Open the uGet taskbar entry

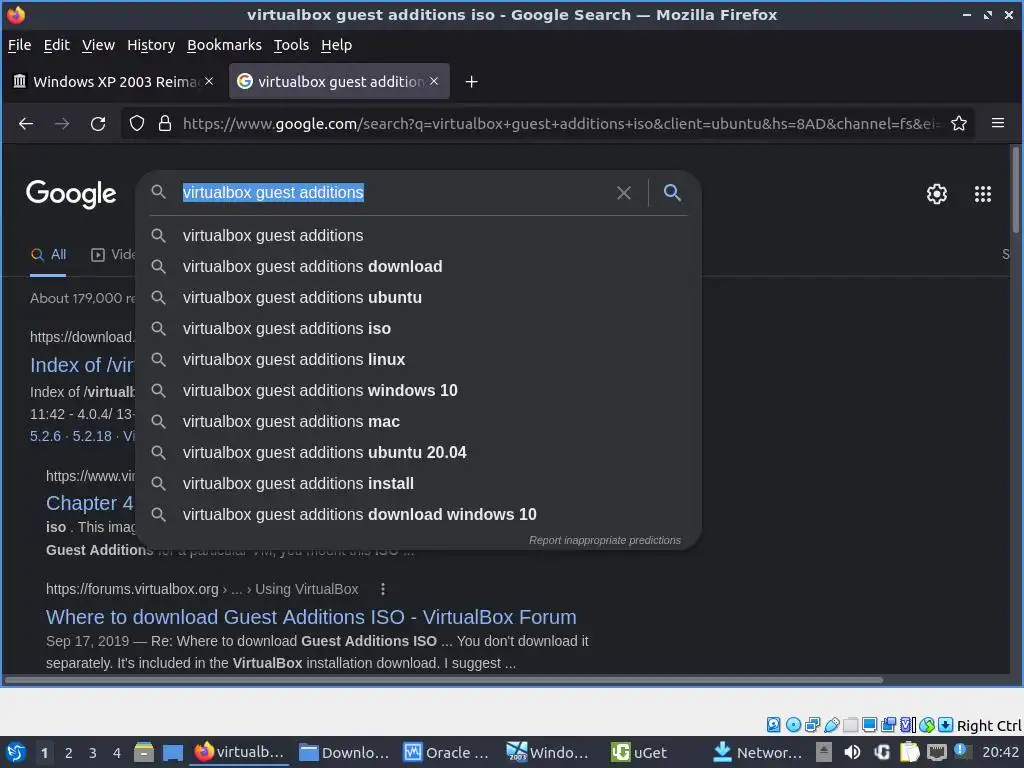(x=639, y=752)
